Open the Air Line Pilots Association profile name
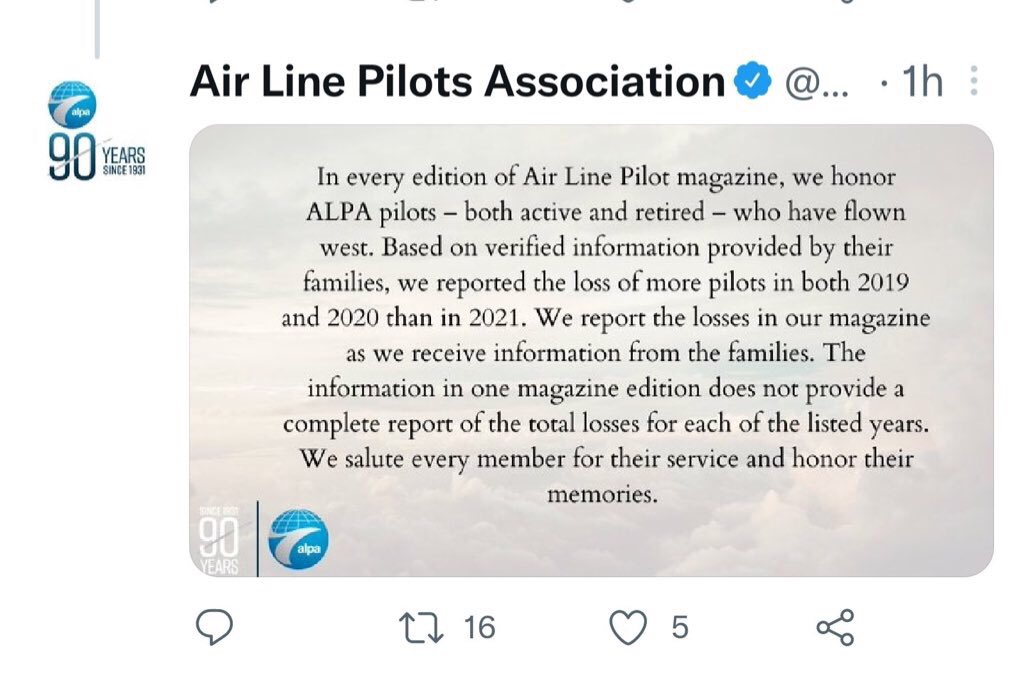The width and height of the screenshot is (1024, 683). coord(457,82)
